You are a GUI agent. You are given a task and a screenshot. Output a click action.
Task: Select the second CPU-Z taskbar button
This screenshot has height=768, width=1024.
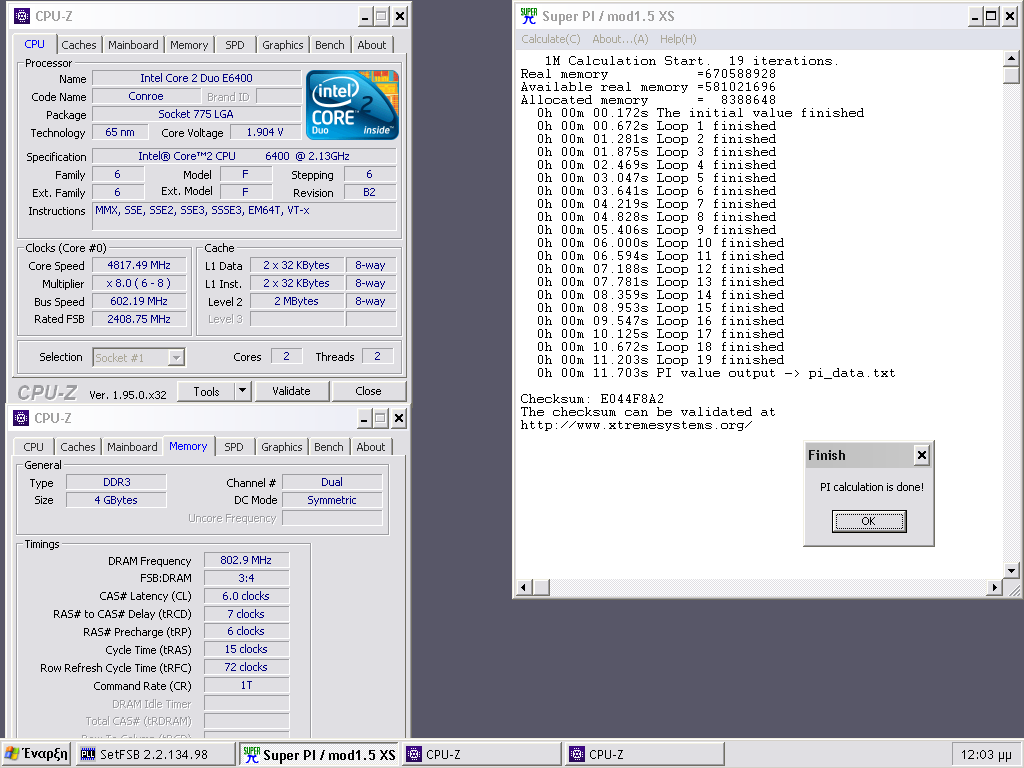click(x=645, y=754)
